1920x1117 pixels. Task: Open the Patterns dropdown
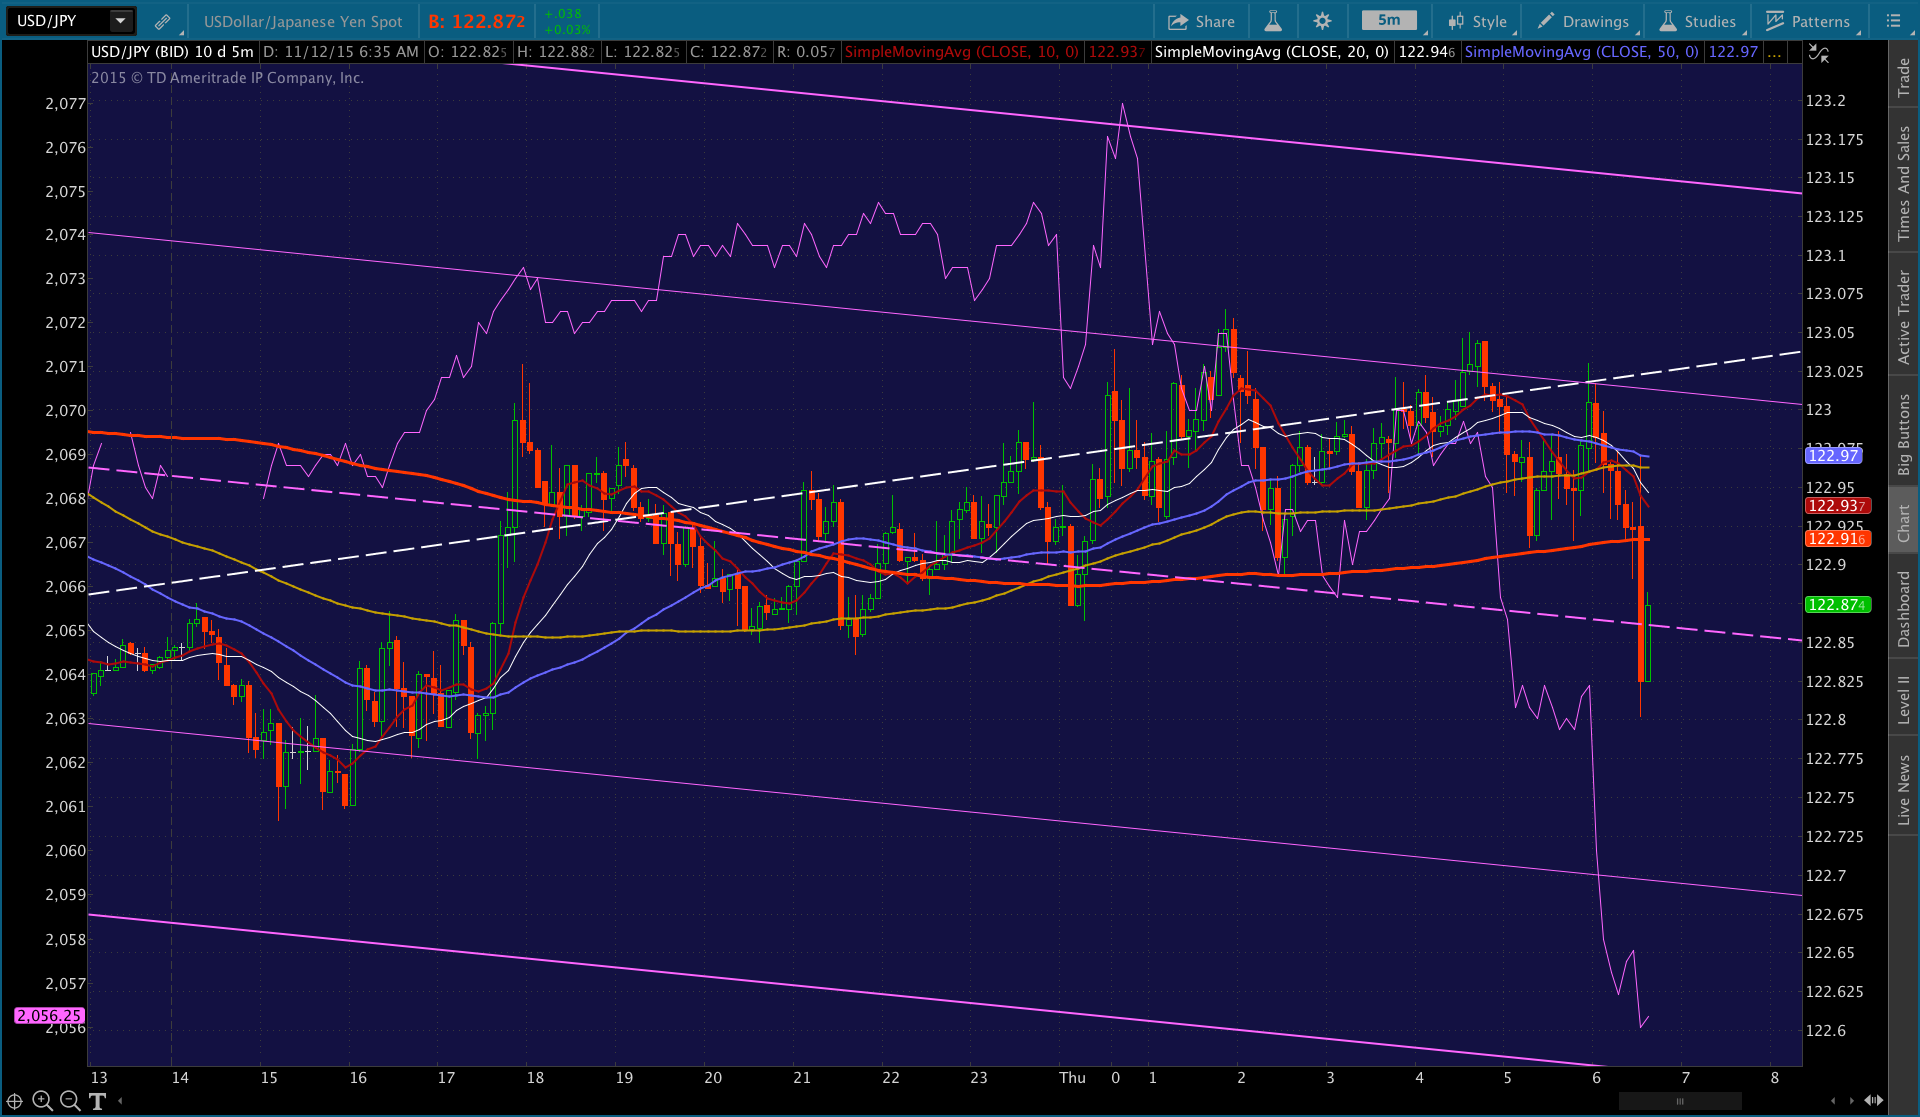click(1808, 21)
